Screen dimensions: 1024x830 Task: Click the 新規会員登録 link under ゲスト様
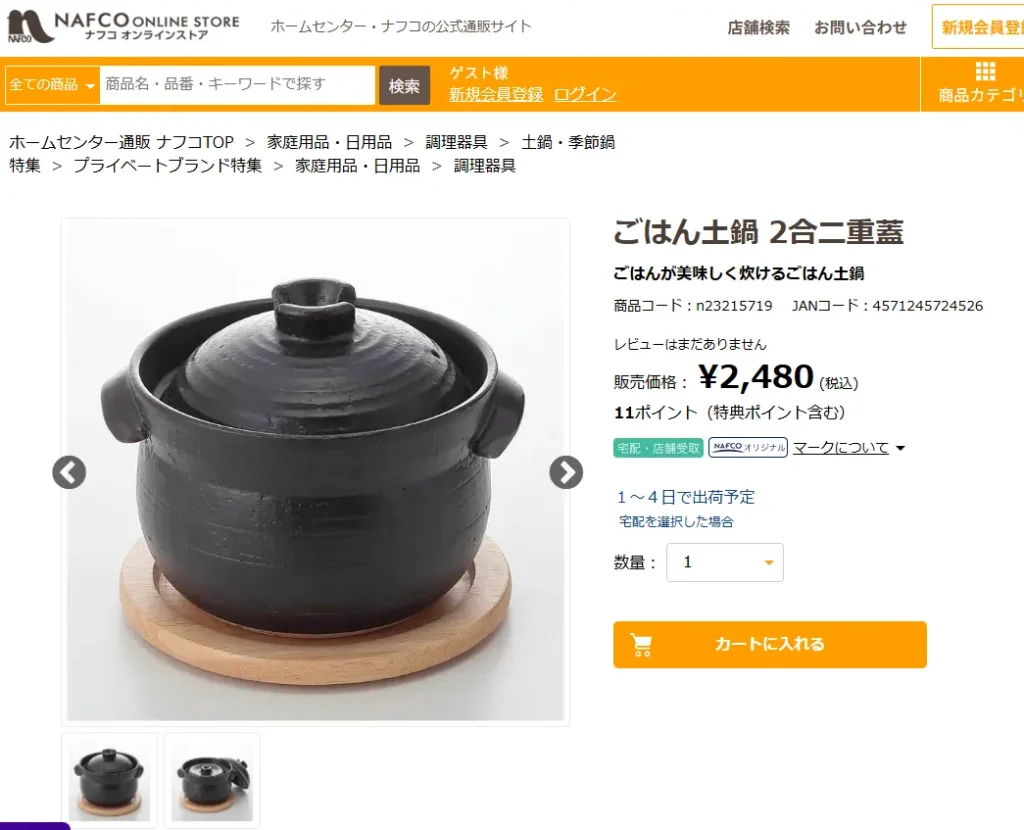(496, 95)
